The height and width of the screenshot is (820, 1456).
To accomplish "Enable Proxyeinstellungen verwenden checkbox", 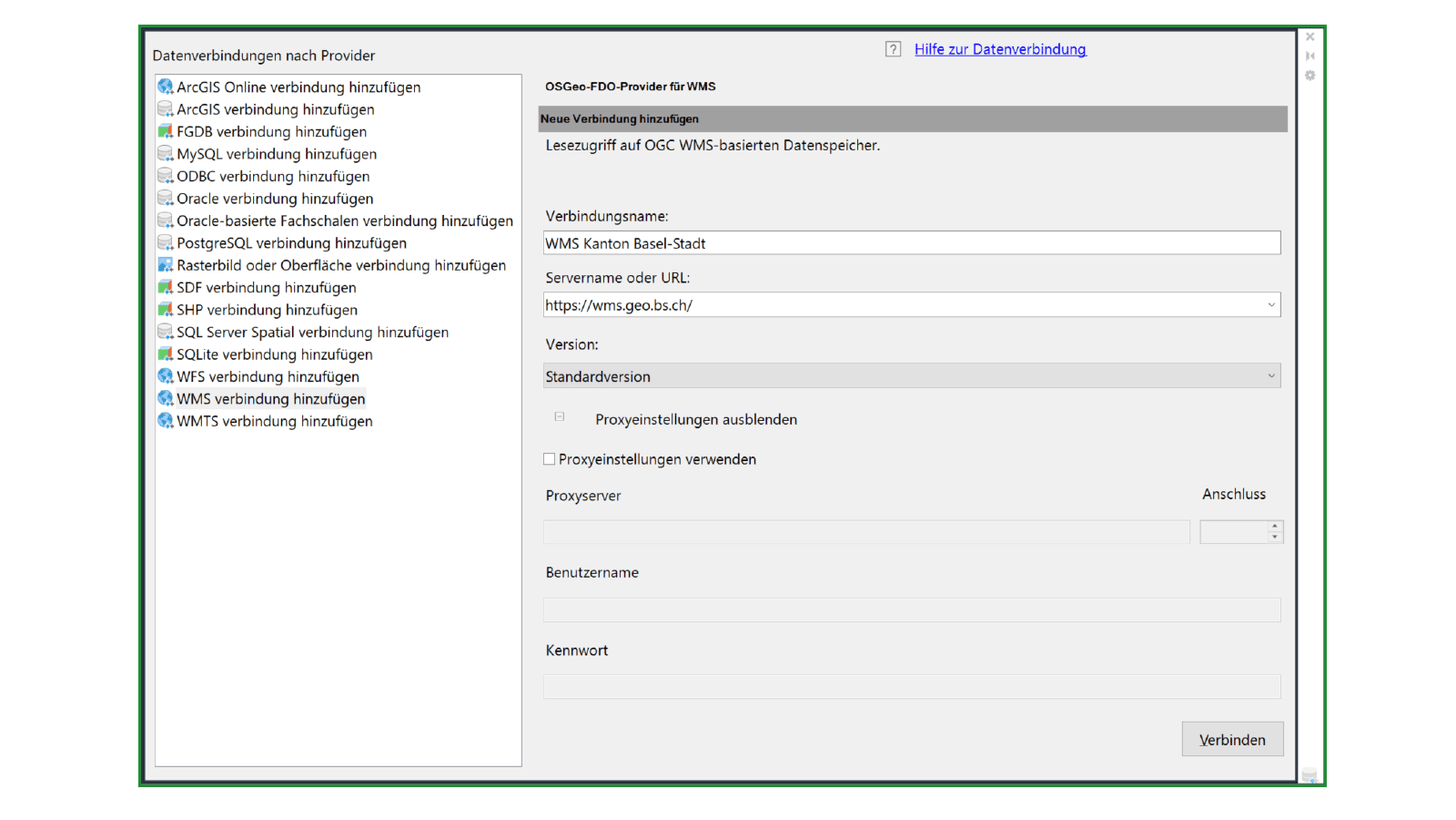I will [549, 459].
